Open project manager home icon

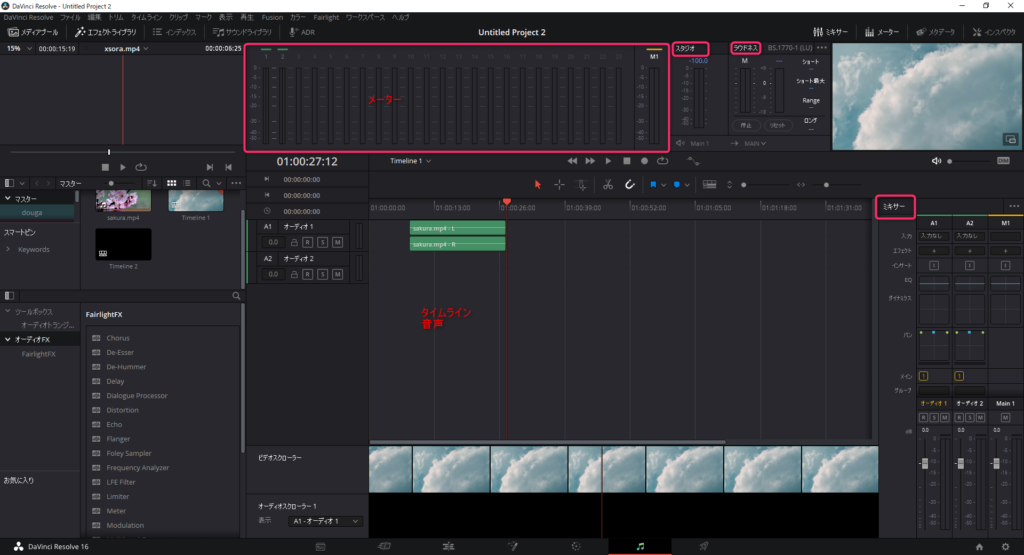click(979, 547)
